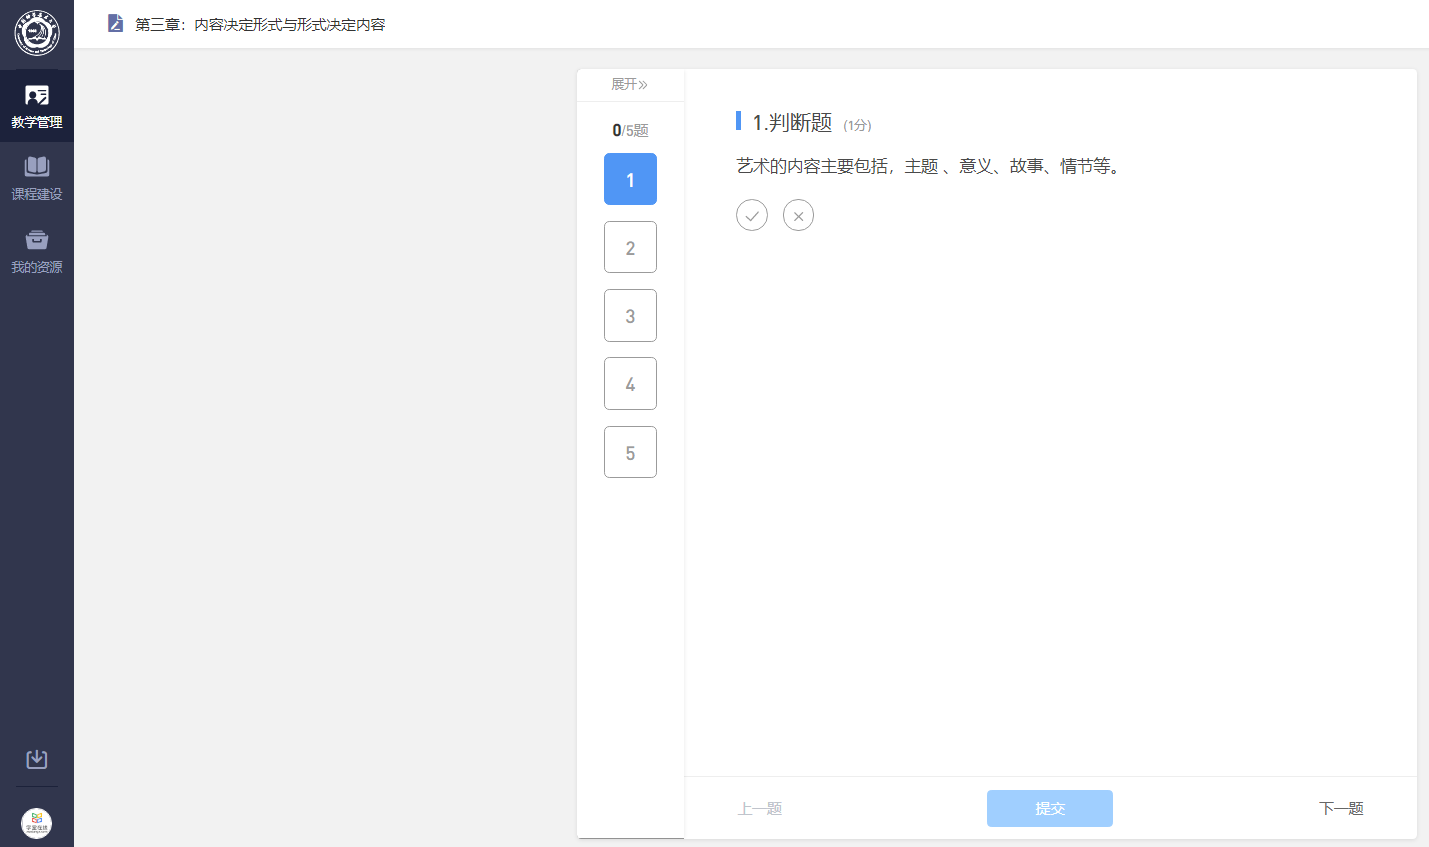Expand the question panel using 展开
Image resolution: width=1429 pixels, height=847 pixels.
[630, 85]
